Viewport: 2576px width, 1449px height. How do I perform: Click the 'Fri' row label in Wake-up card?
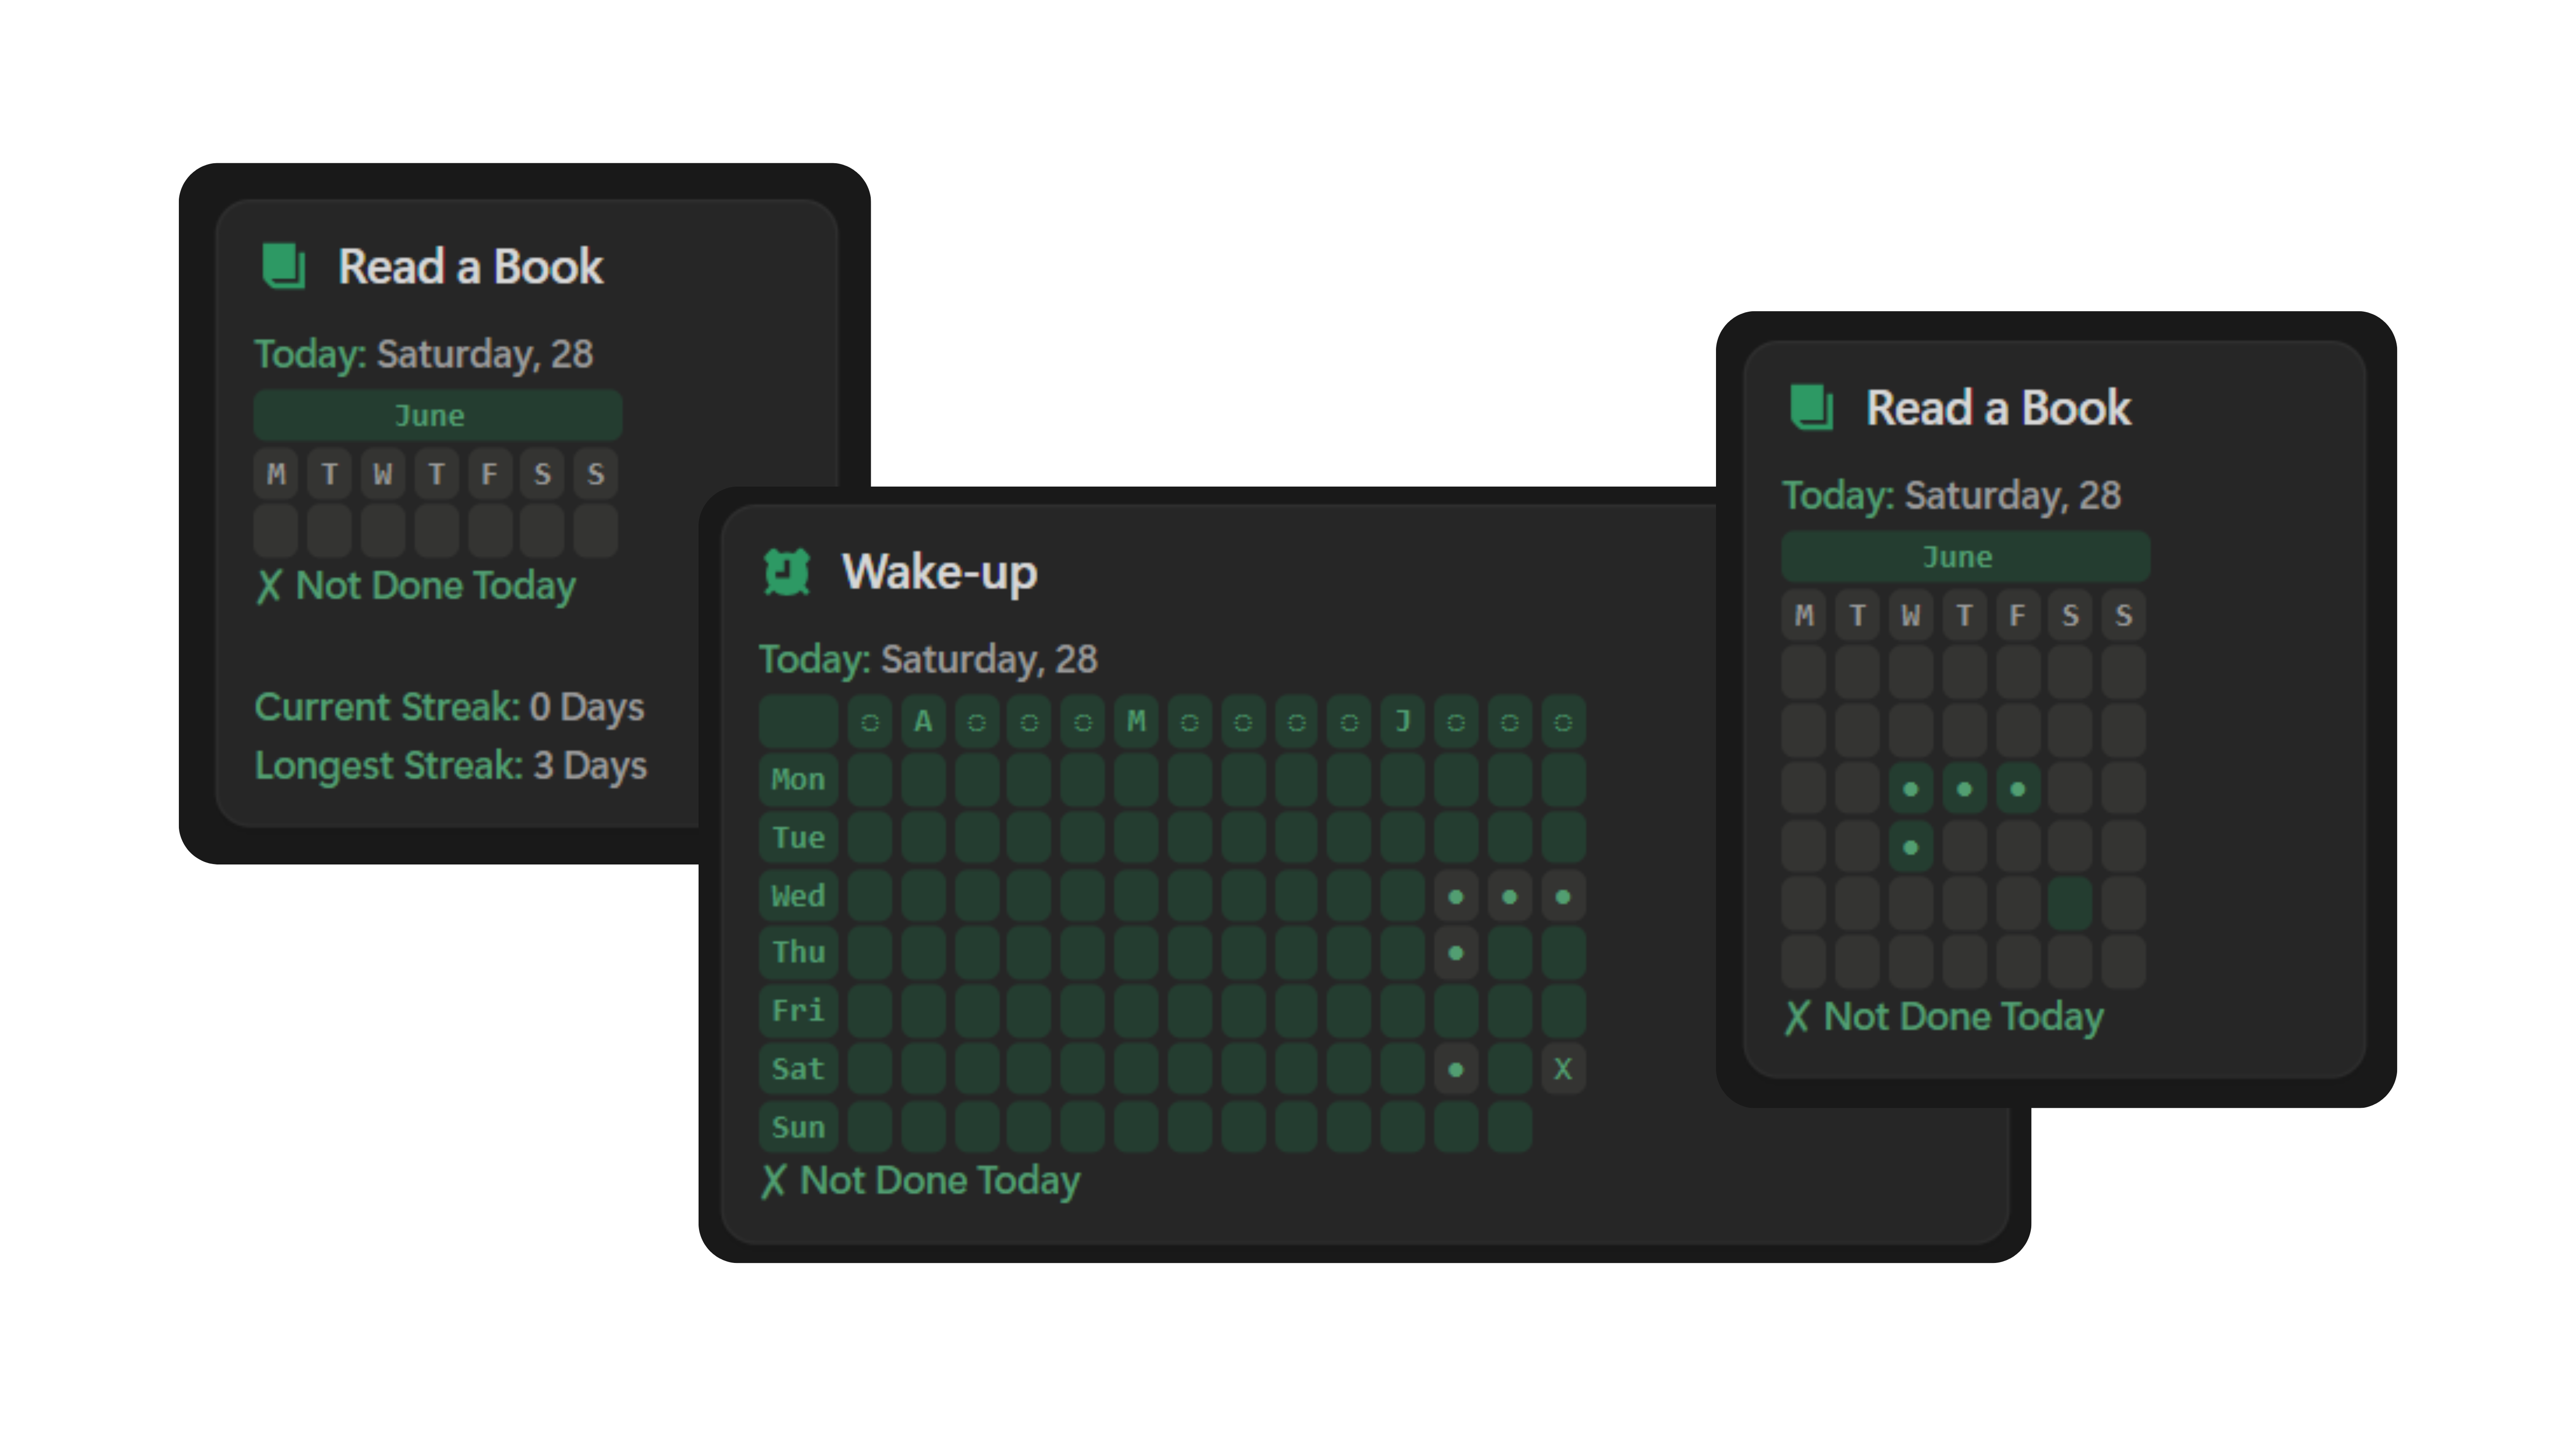798,1011
